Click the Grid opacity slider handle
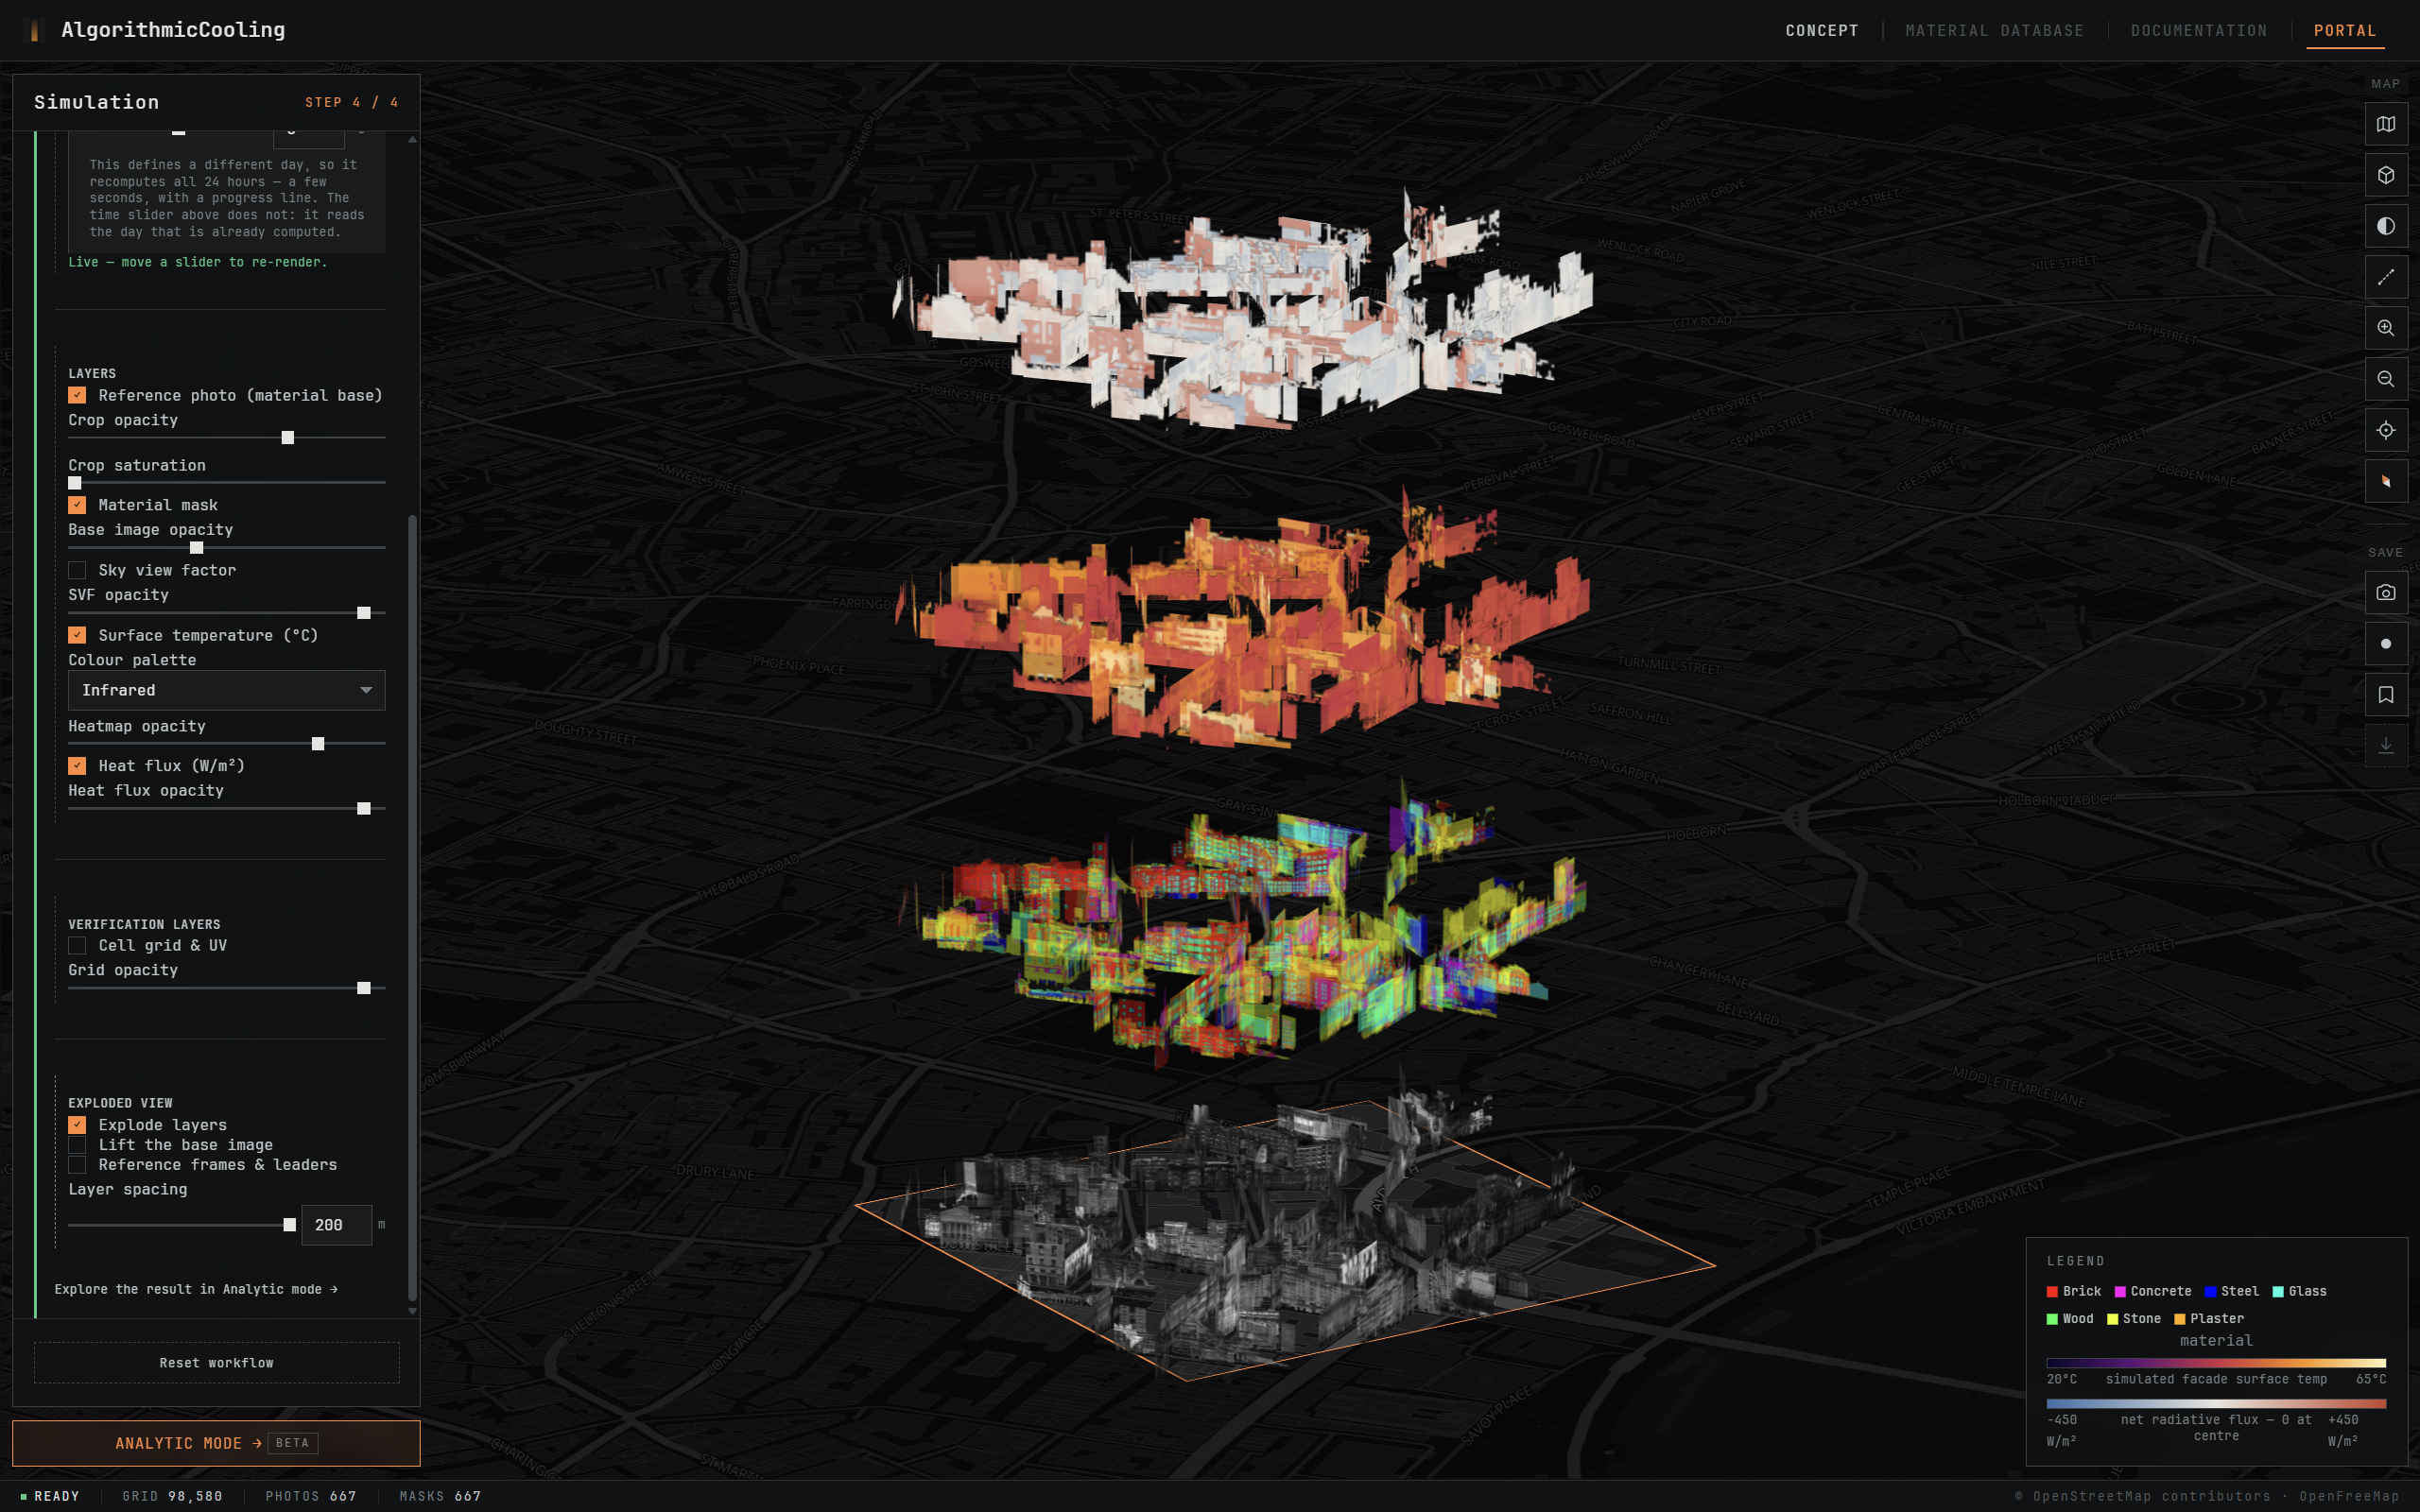This screenshot has height=1512, width=2420. 364,988
